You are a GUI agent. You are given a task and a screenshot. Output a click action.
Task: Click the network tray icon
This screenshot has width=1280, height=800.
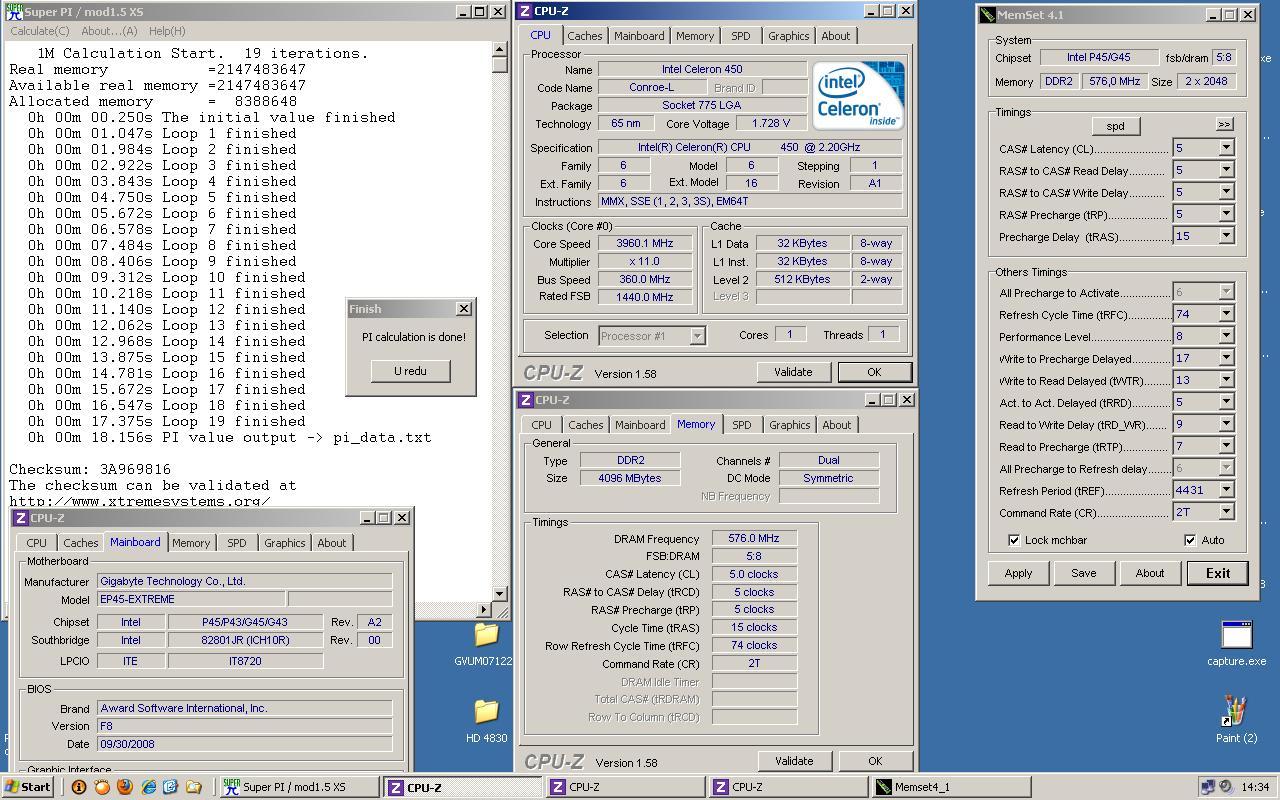click(x=1207, y=787)
